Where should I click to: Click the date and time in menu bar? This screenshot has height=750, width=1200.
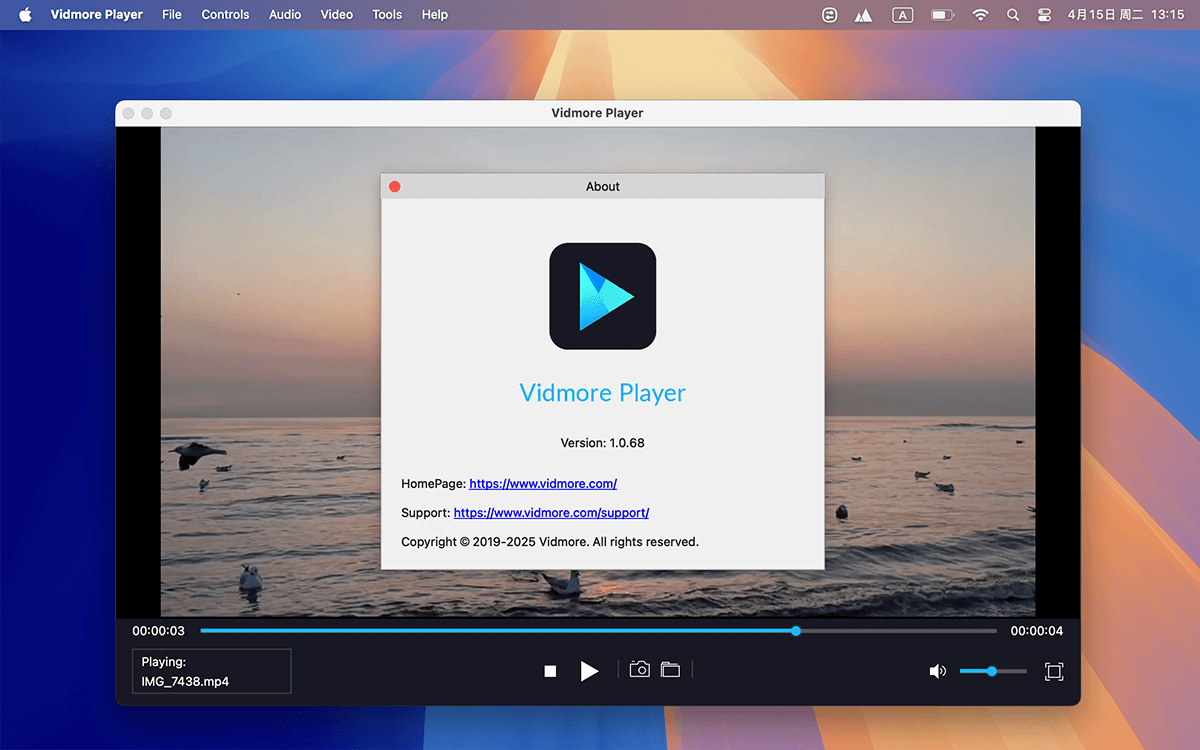pos(1126,15)
